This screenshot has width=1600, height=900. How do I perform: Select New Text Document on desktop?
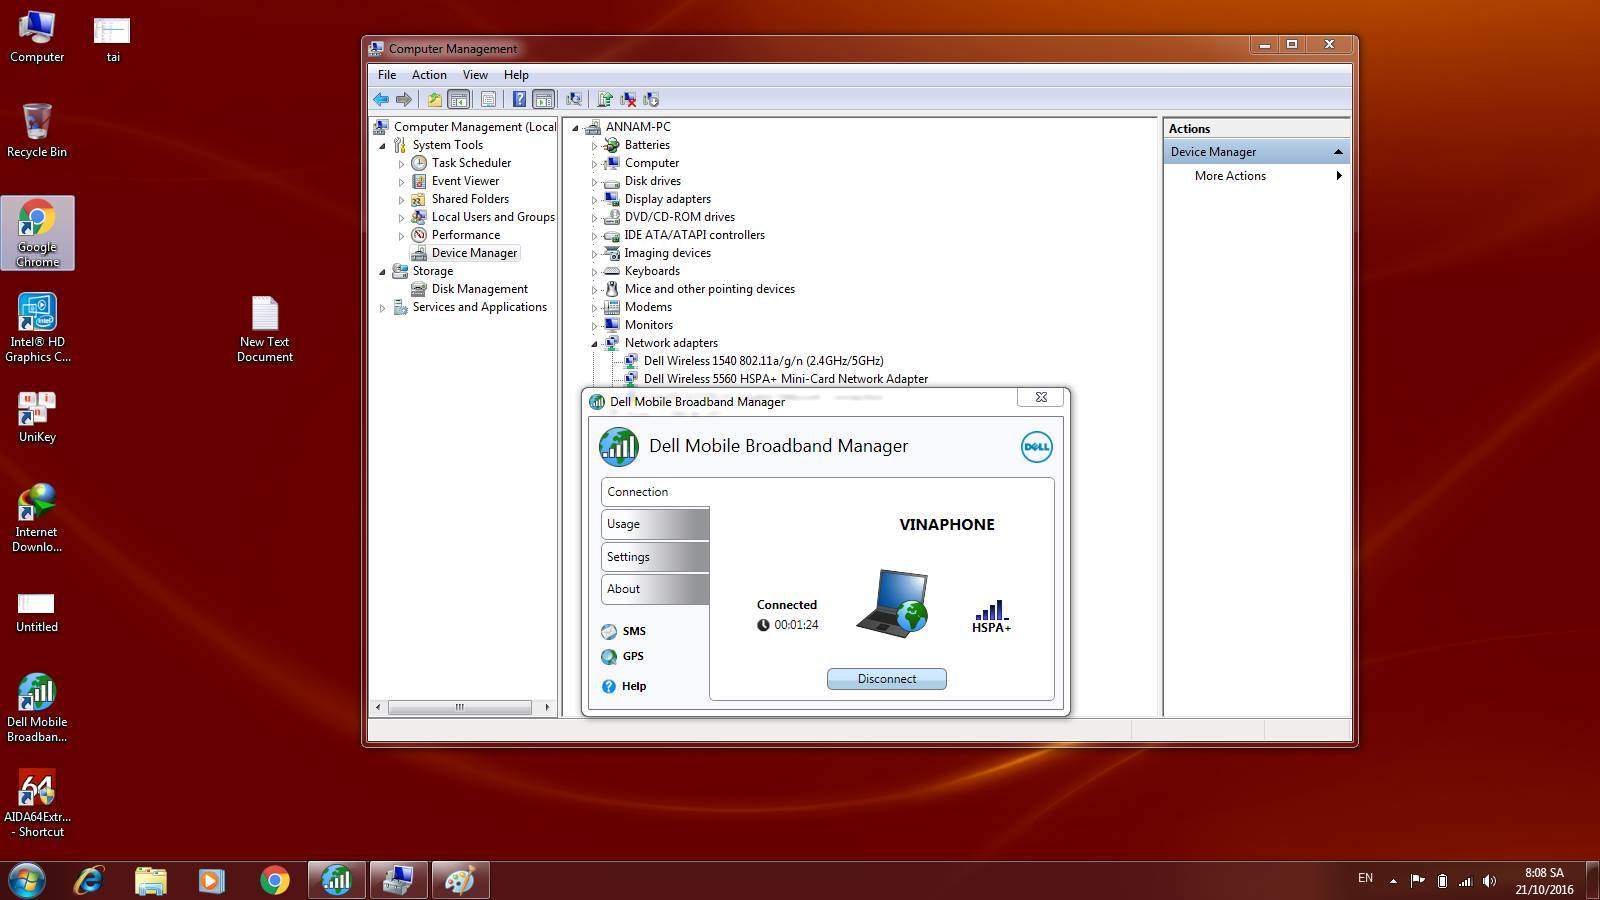pos(265,329)
